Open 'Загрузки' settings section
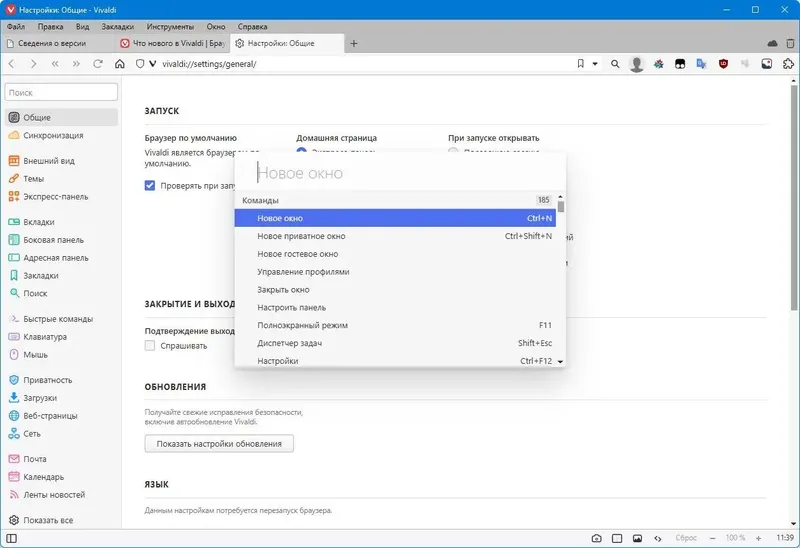Viewport: 800px width, 548px height. point(61,398)
